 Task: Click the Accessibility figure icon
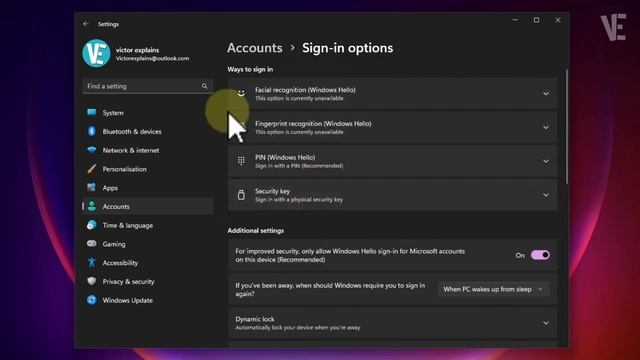point(91,262)
